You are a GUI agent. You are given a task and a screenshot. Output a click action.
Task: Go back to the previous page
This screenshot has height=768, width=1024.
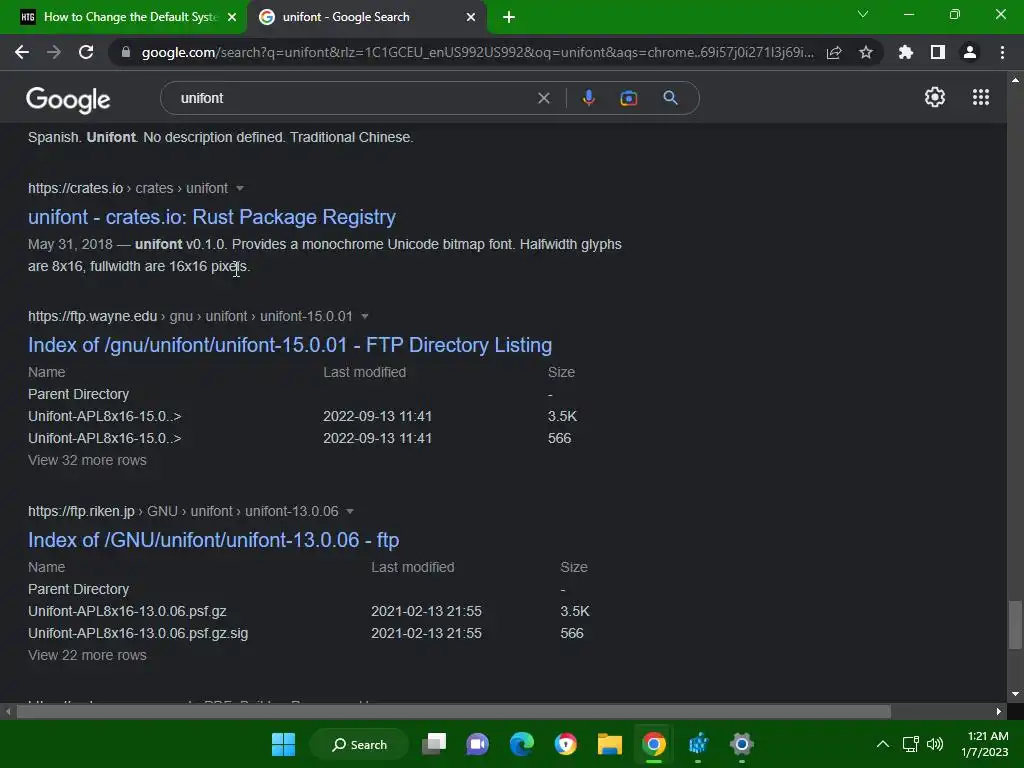point(22,52)
